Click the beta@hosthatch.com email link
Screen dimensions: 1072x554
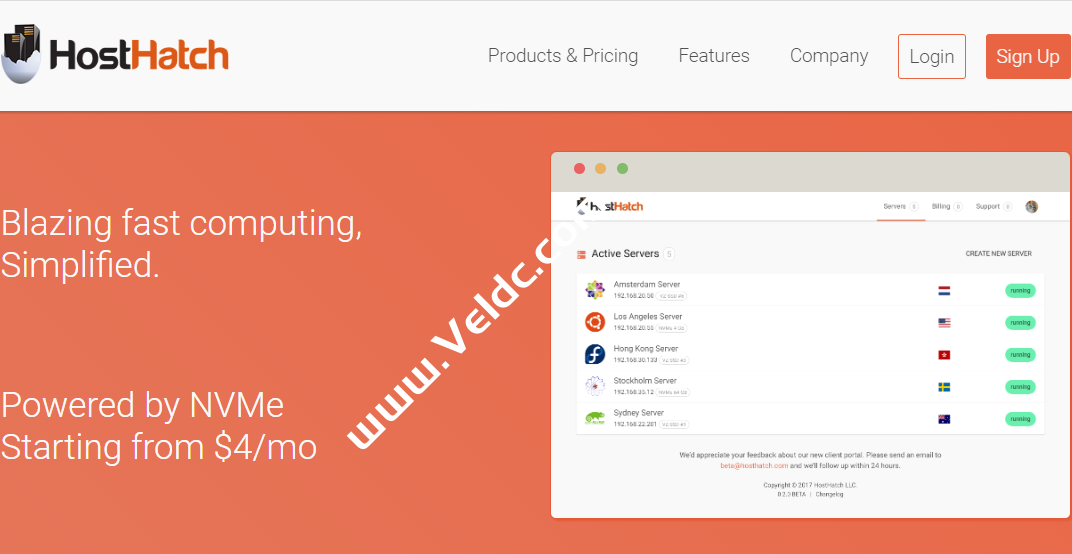click(754, 466)
